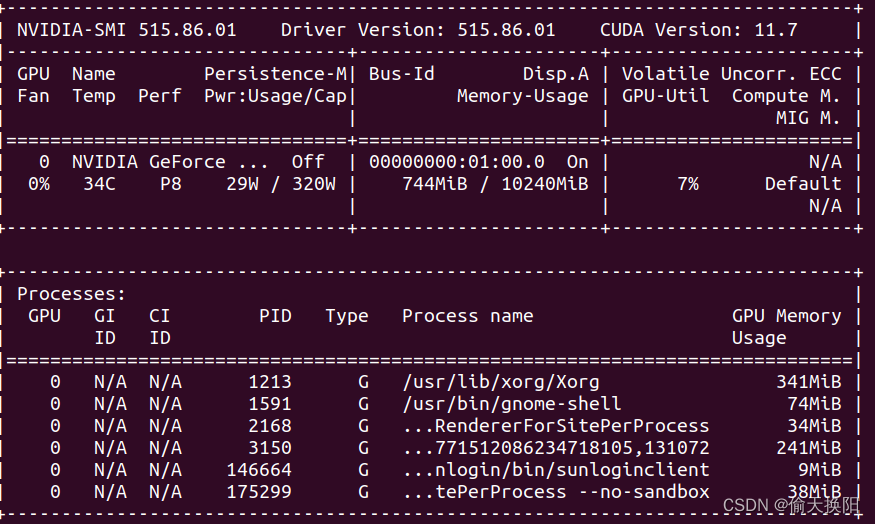Select the ...7715120862347181​05,131072 process name
This screenshot has width=875, height=524.
556,448
